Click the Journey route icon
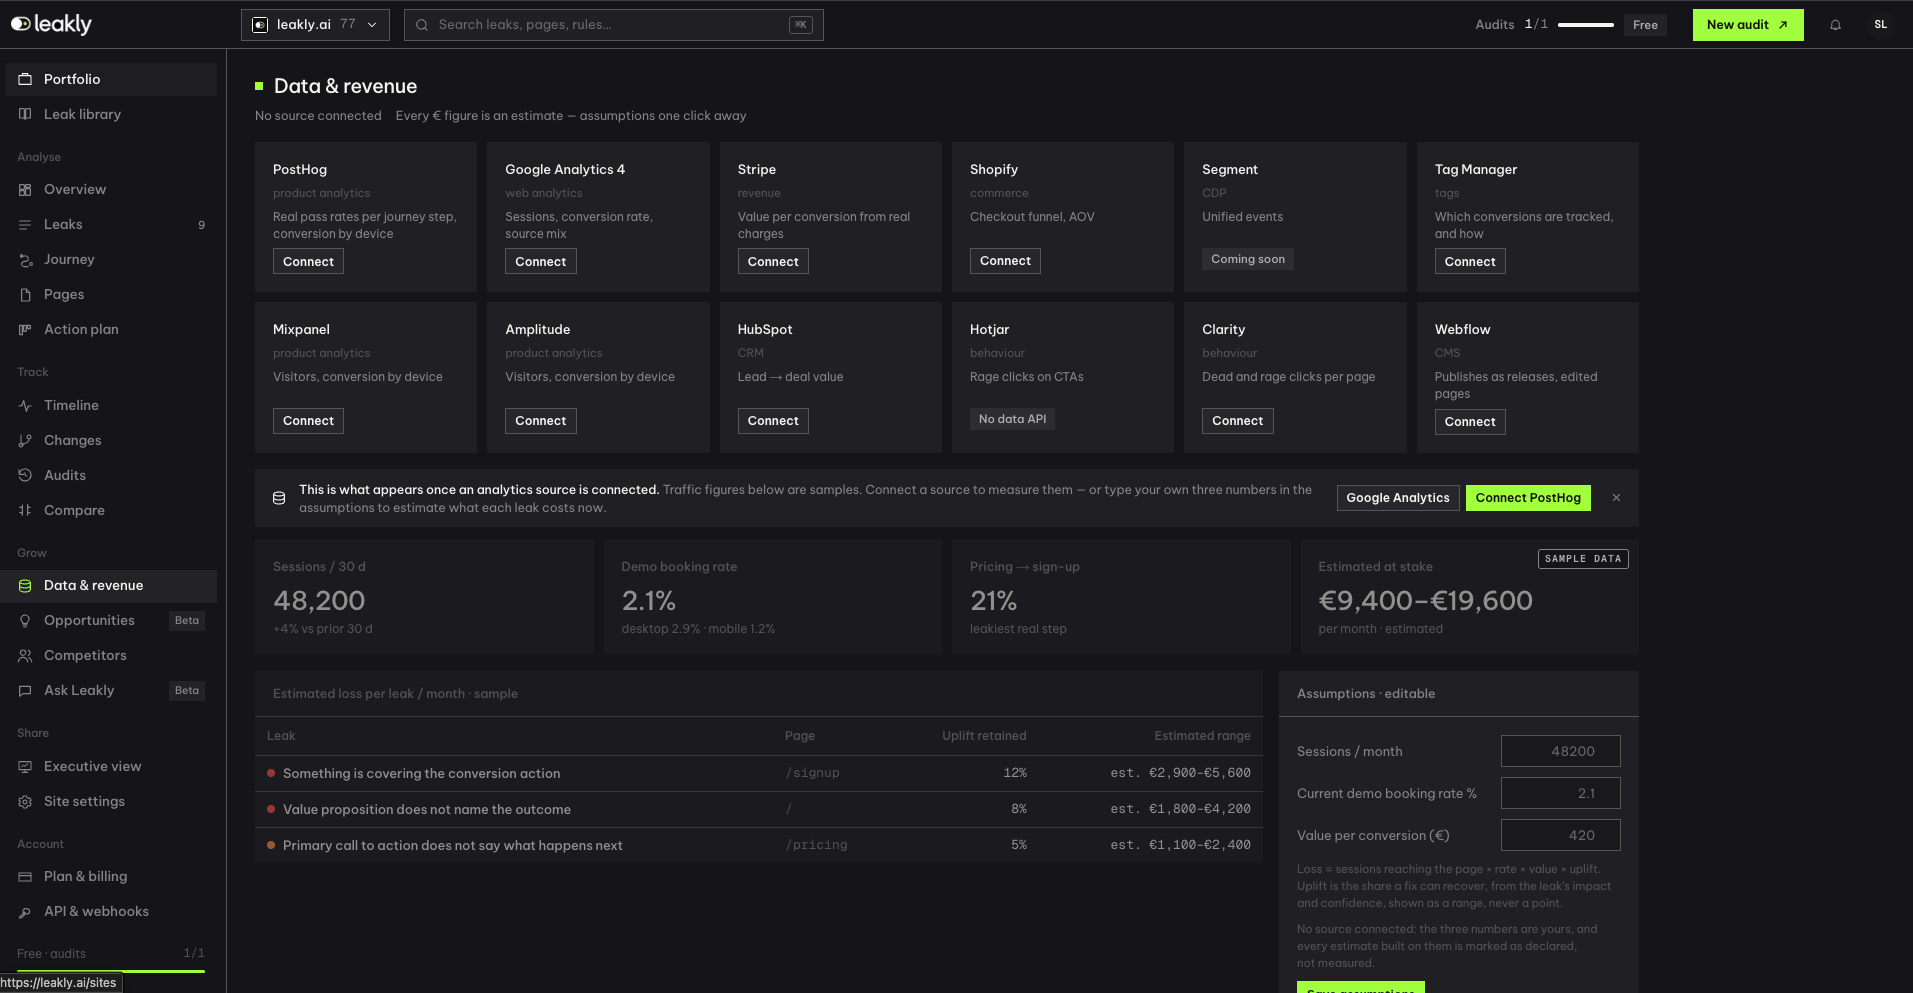Image resolution: width=1913 pixels, height=993 pixels. point(25,259)
